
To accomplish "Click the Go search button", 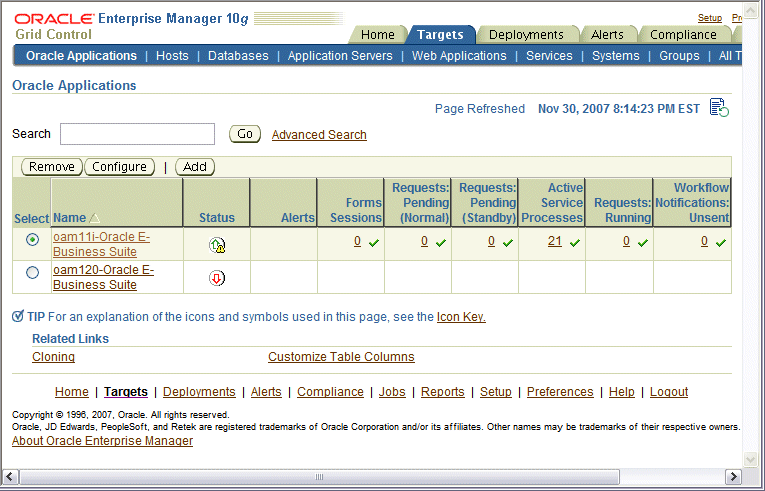I will (245, 134).
